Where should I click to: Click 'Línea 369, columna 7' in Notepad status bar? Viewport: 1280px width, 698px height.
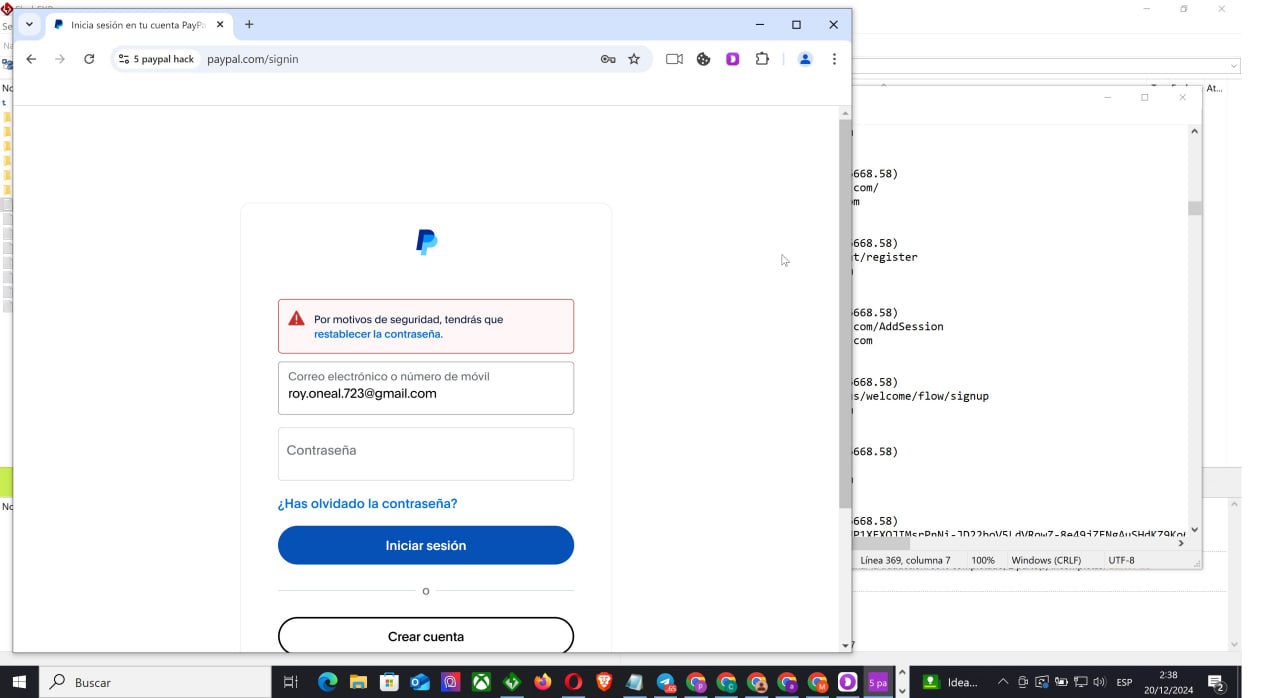[x=905, y=560]
